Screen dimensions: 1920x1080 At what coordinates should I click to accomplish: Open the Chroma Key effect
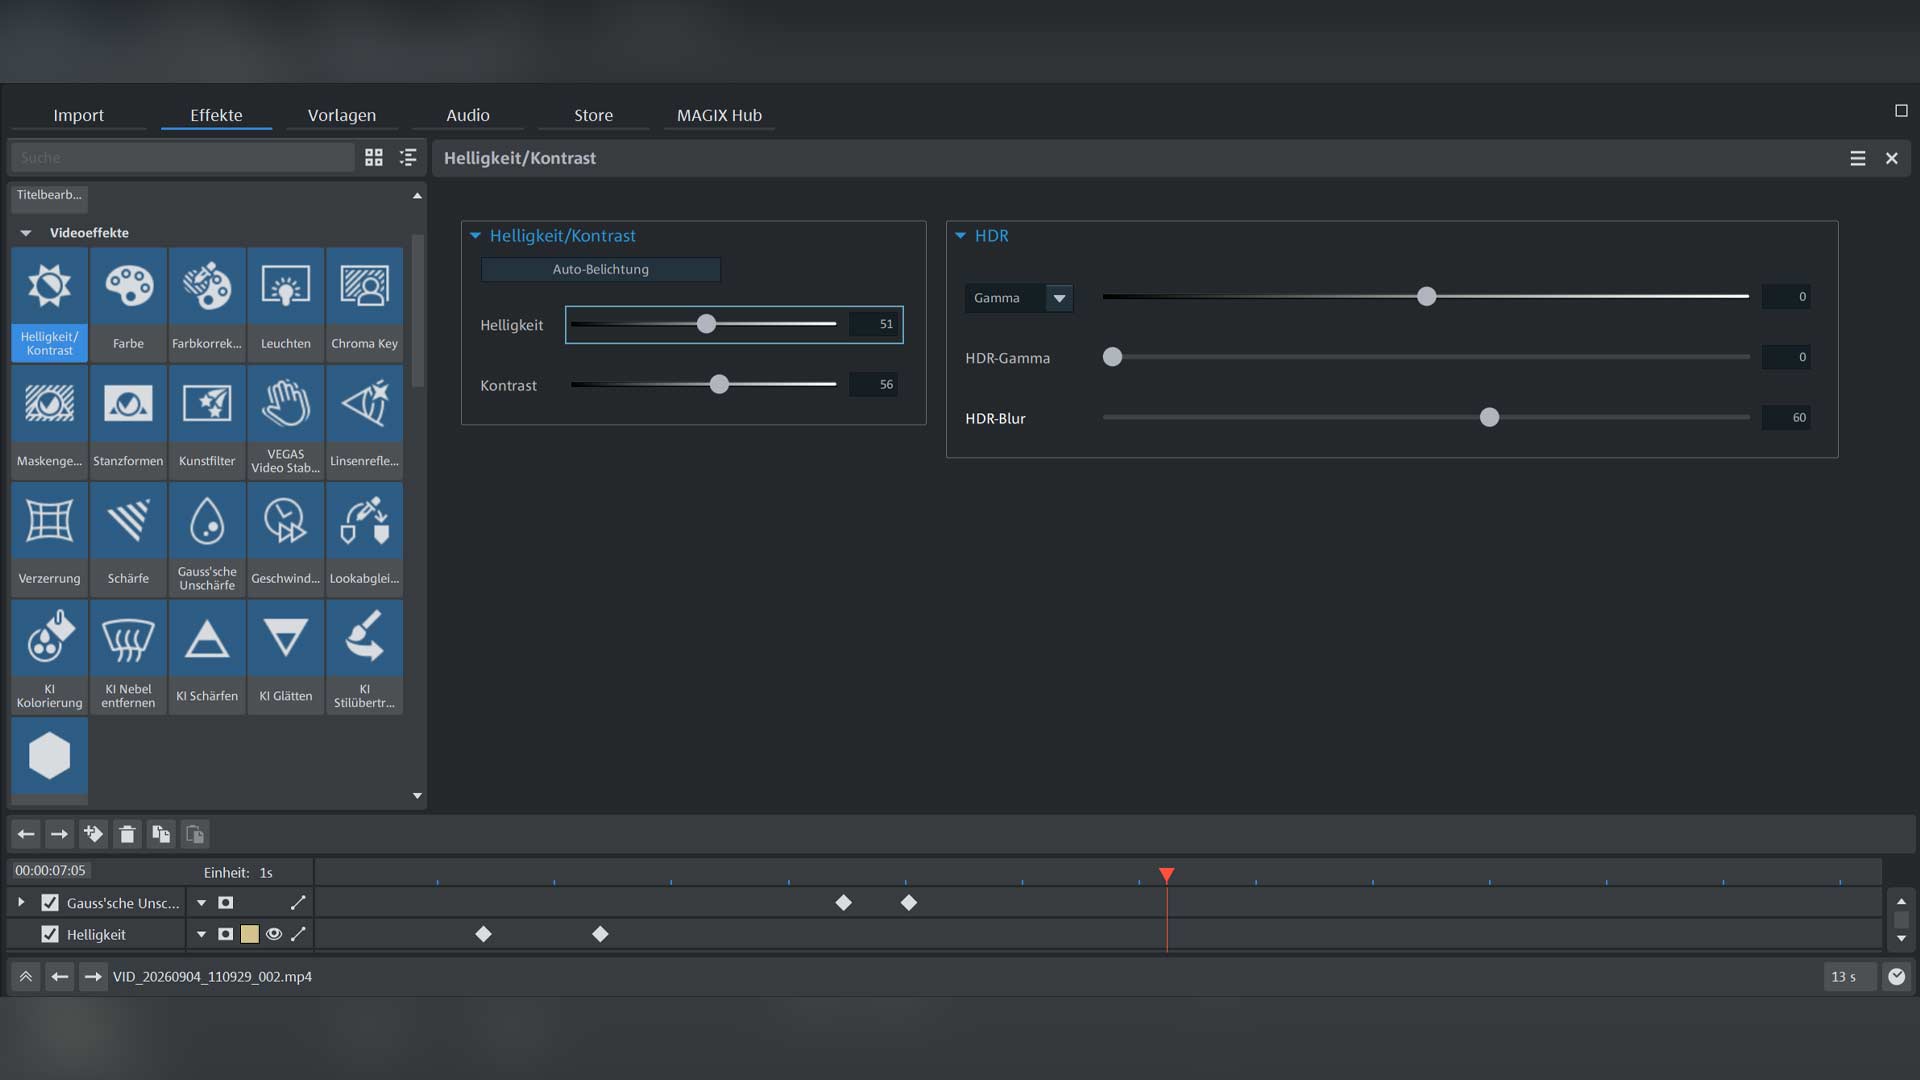point(364,304)
